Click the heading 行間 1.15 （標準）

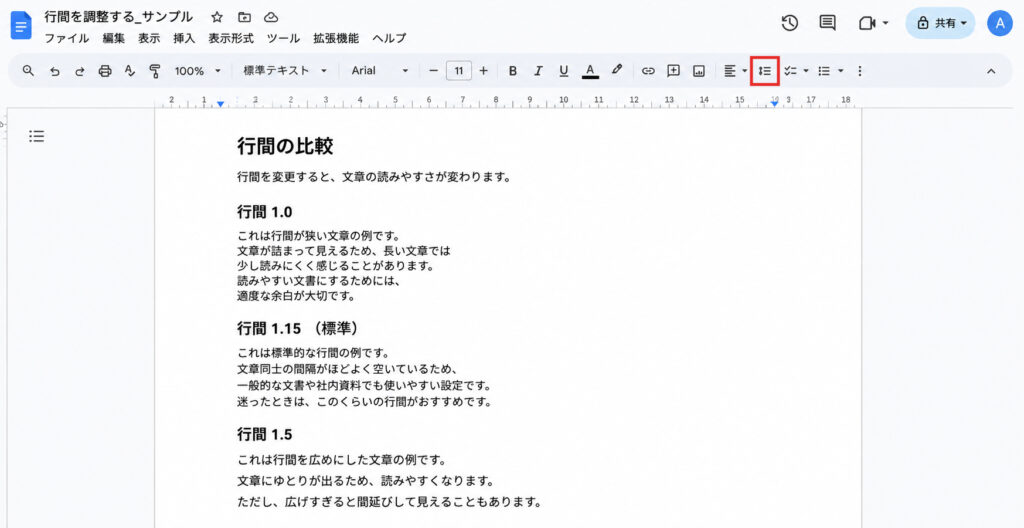pyautogui.click(x=299, y=327)
